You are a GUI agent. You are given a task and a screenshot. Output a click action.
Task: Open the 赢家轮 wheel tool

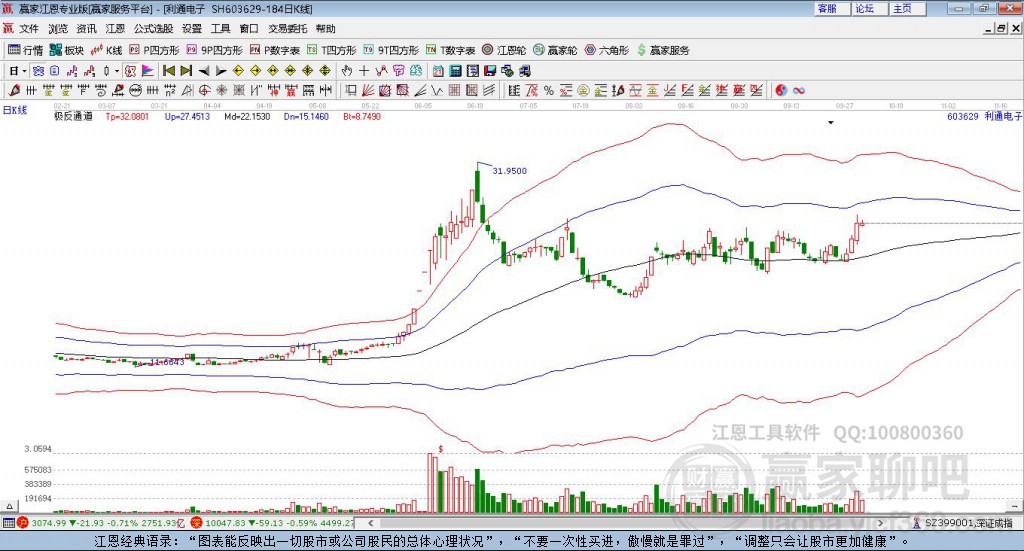click(555, 50)
